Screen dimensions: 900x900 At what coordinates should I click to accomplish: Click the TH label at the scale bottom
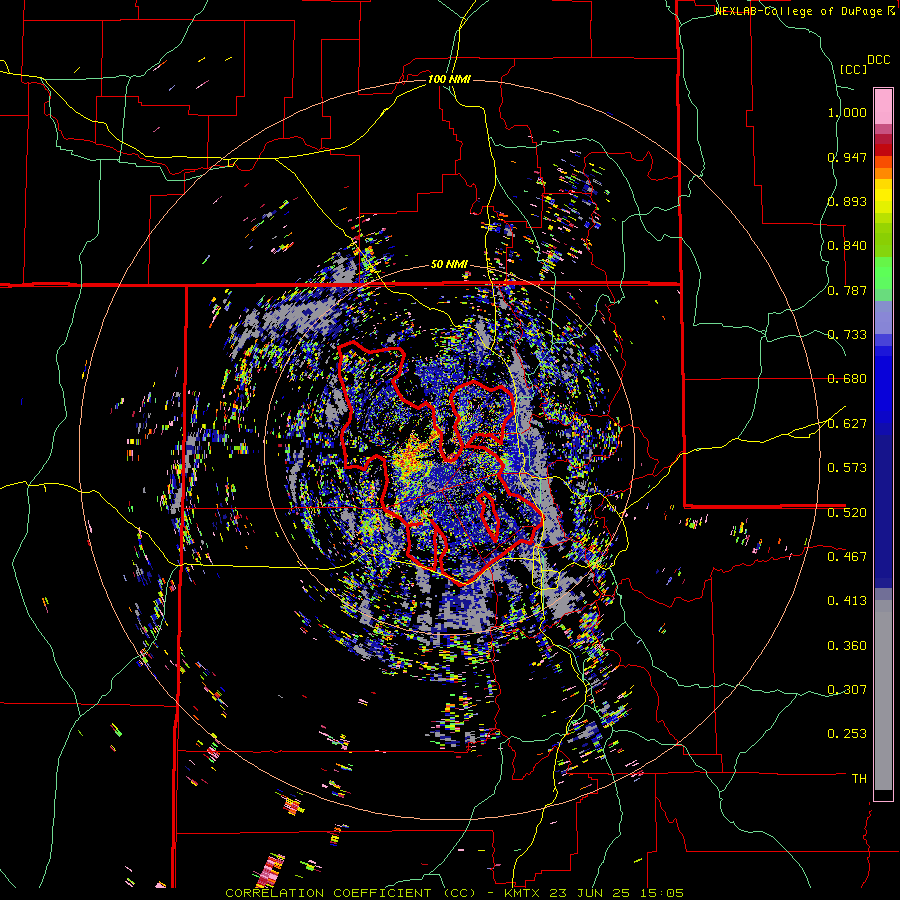pos(859,778)
